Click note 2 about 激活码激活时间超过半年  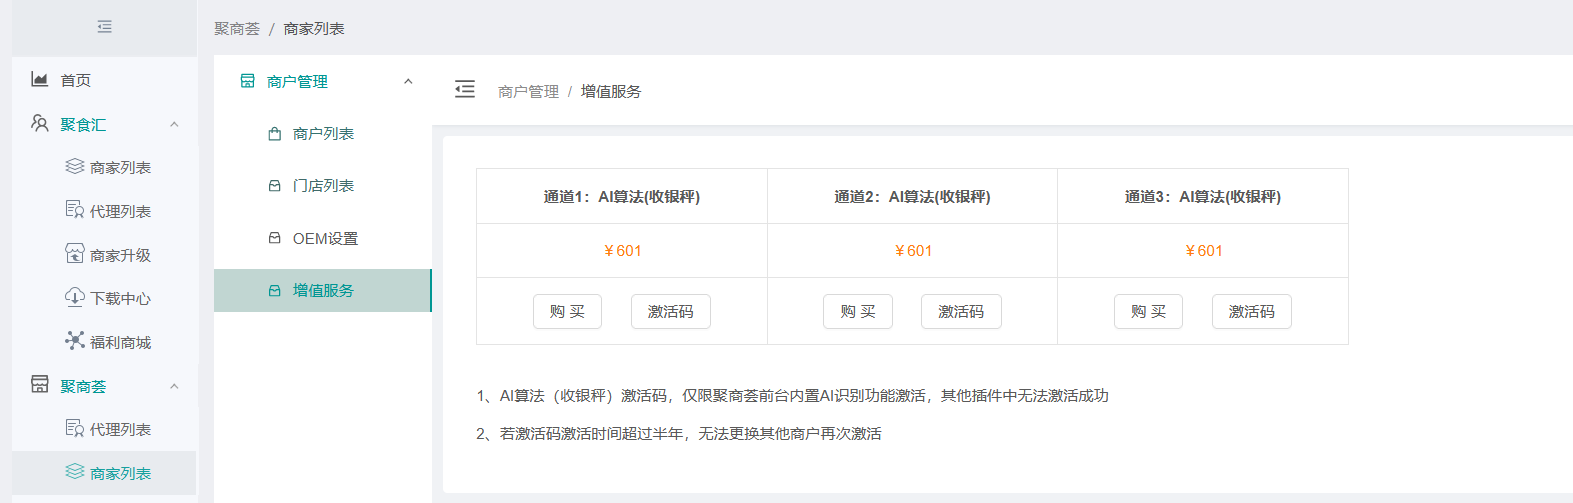point(679,434)
